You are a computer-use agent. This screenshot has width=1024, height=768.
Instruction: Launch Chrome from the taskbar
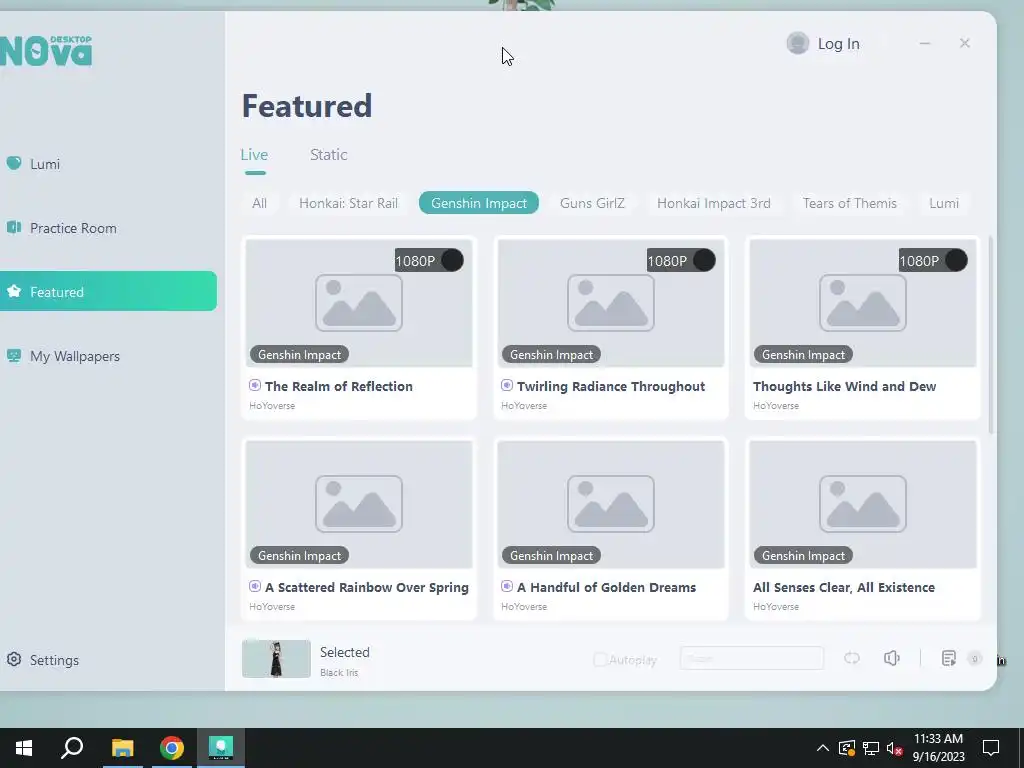click(172, 748)
